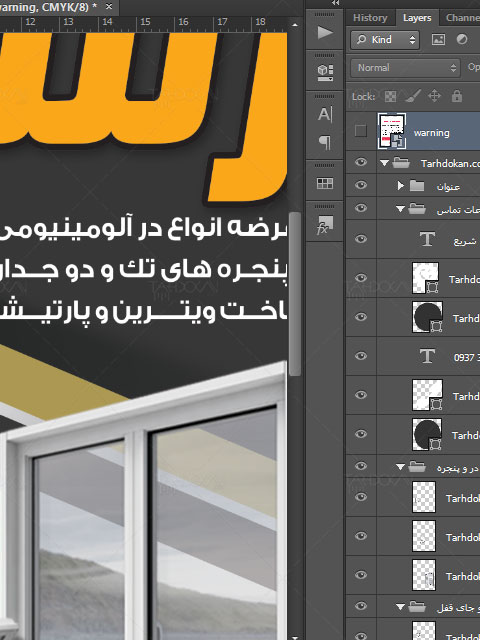Collapse the جای قفل group
Screen dimensions: 480x640
coord(400,607)
